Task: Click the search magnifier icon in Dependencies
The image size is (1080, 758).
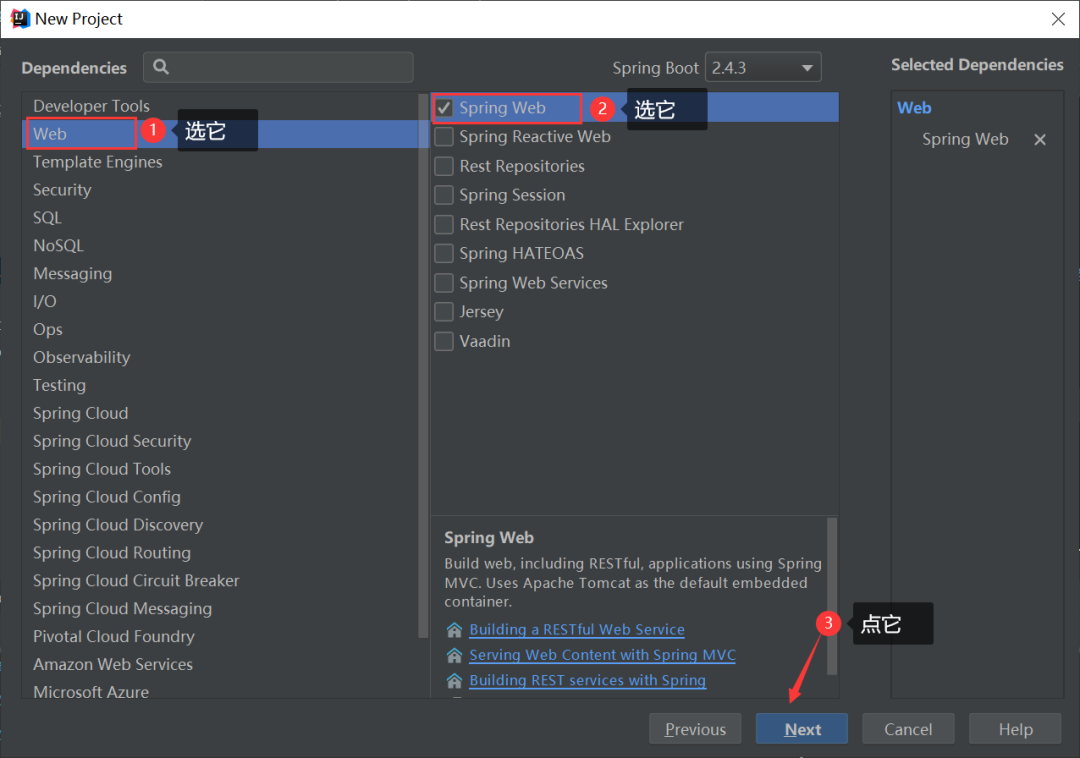Action: click(x=161, y=67)
